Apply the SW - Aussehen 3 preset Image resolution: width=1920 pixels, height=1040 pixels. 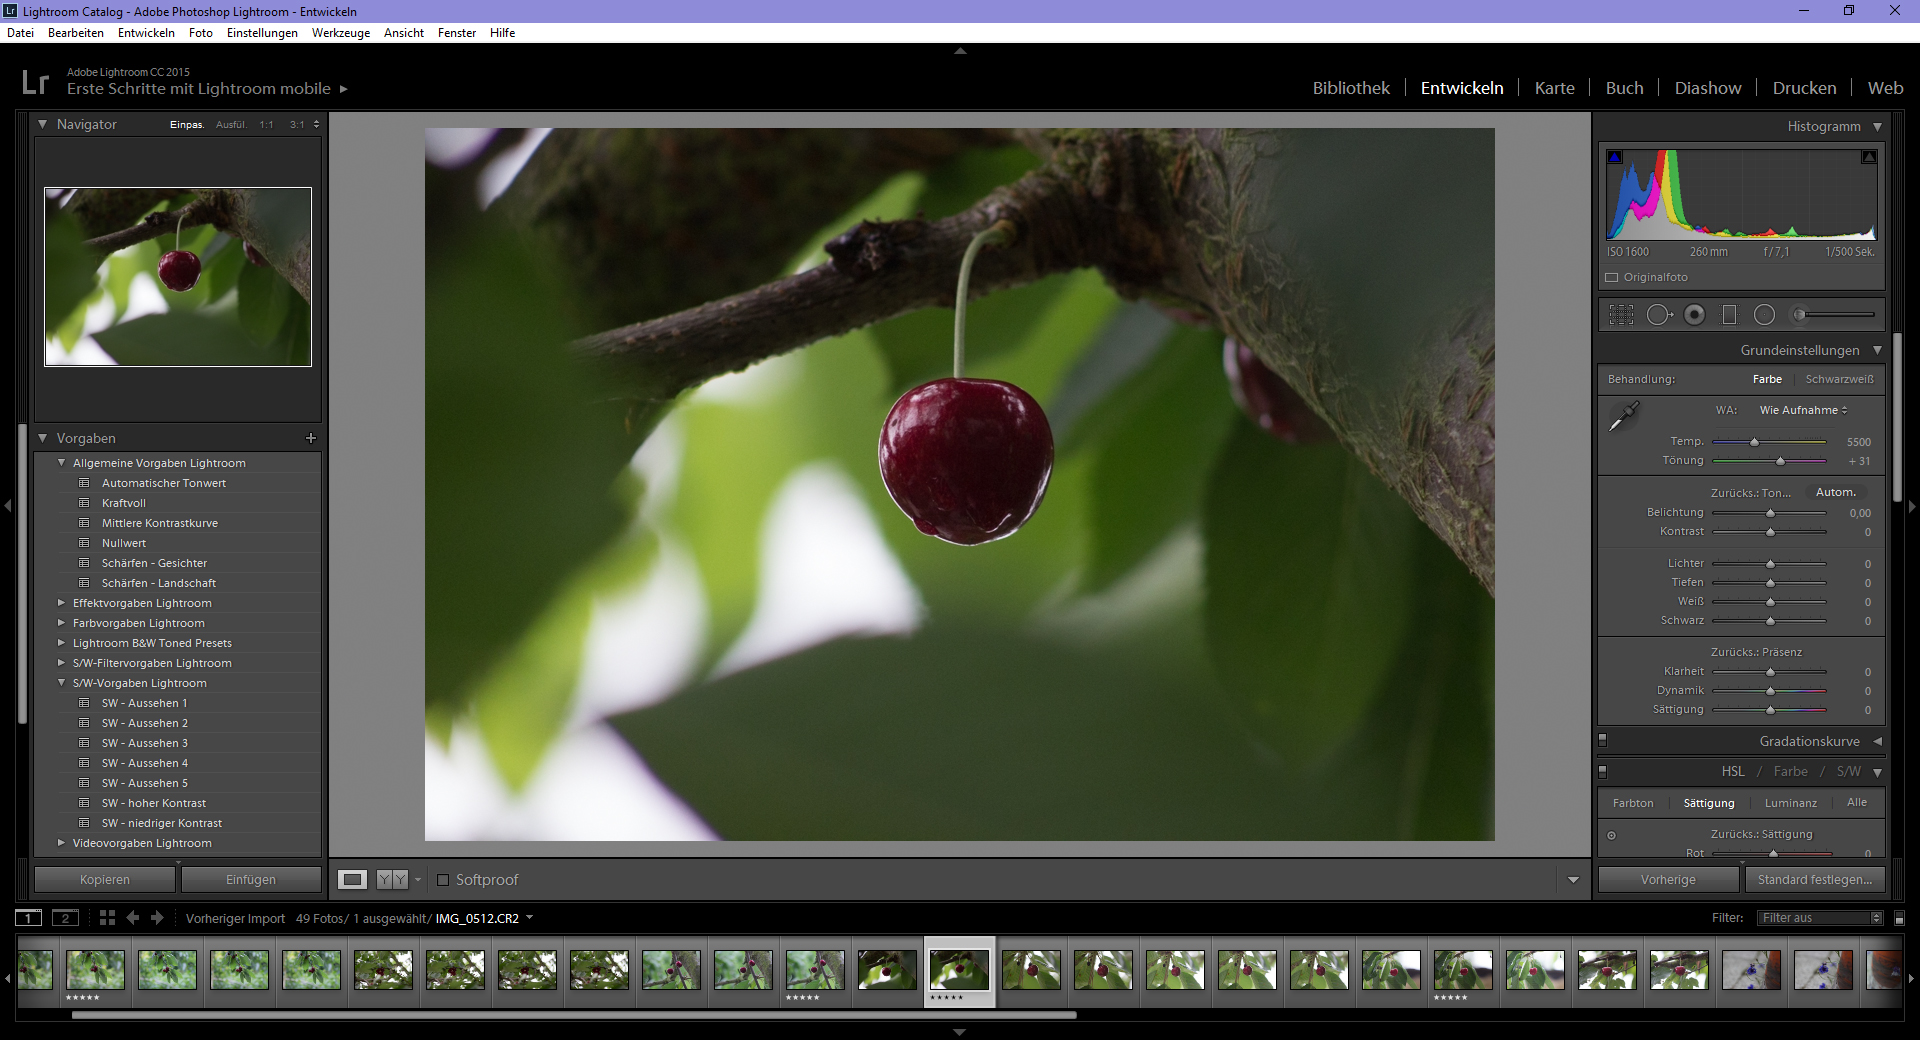click(144, 743)
